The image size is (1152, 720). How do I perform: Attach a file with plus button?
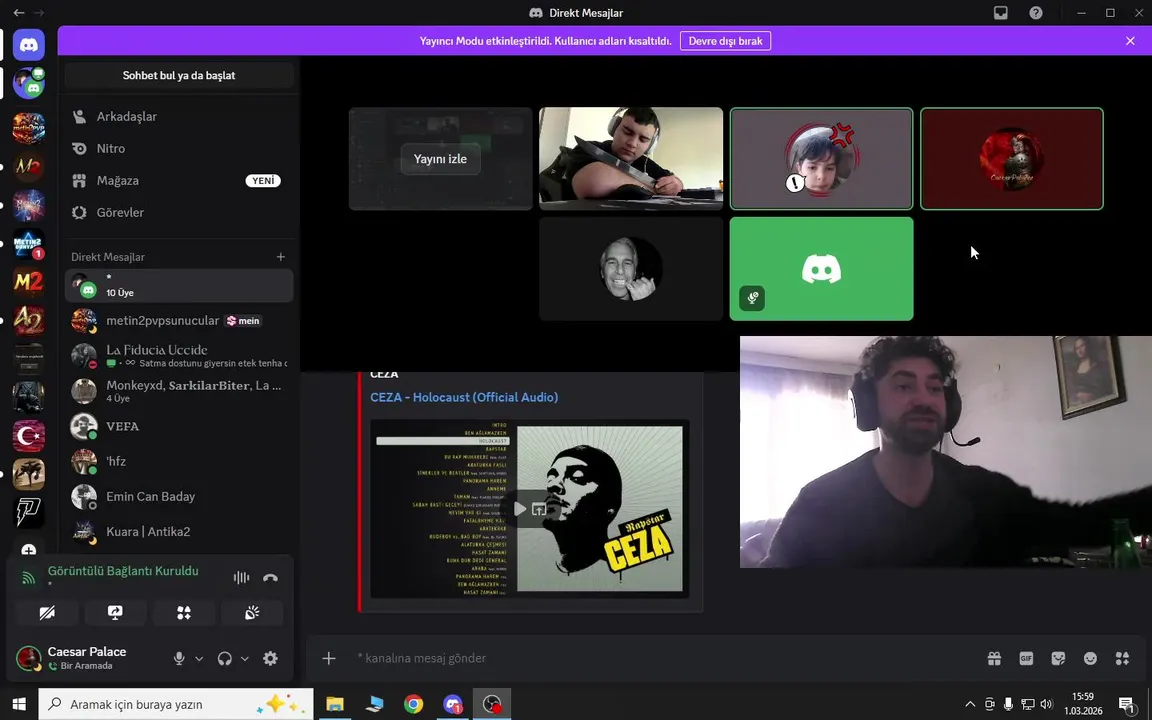(x=328, y=658)
